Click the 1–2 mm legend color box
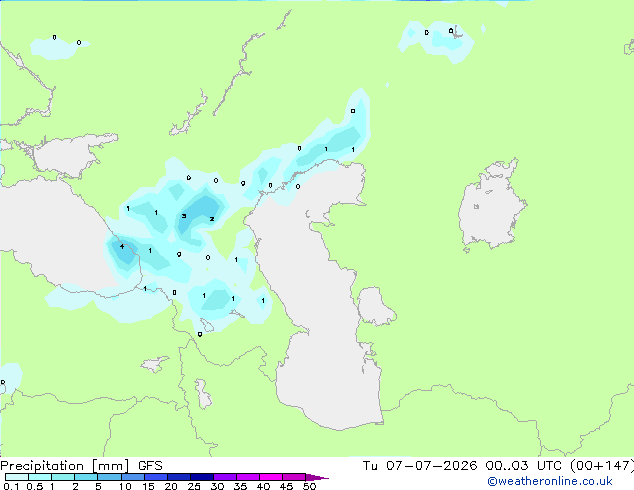 tap(63, 477)
